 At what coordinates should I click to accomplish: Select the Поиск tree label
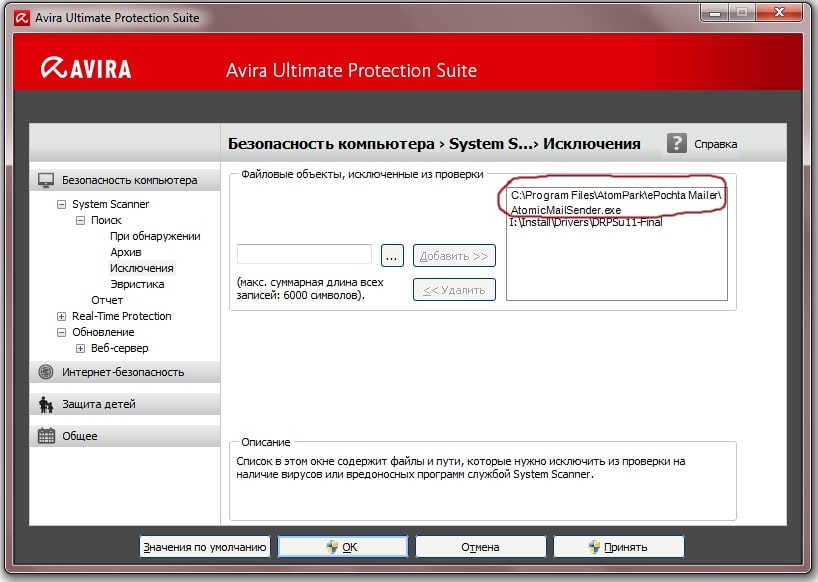click(106, 221)
